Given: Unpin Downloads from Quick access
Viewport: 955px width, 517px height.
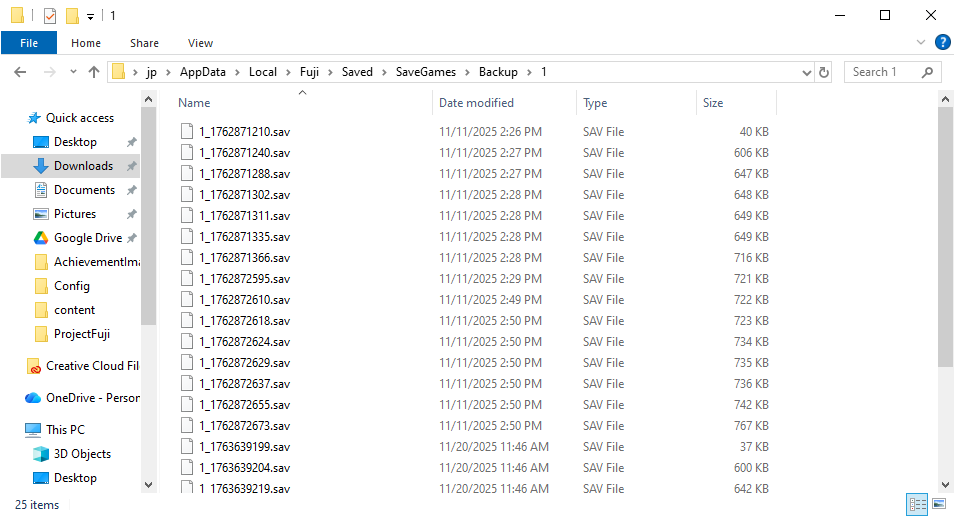Looking at the screenshot, I should [131, 166].
